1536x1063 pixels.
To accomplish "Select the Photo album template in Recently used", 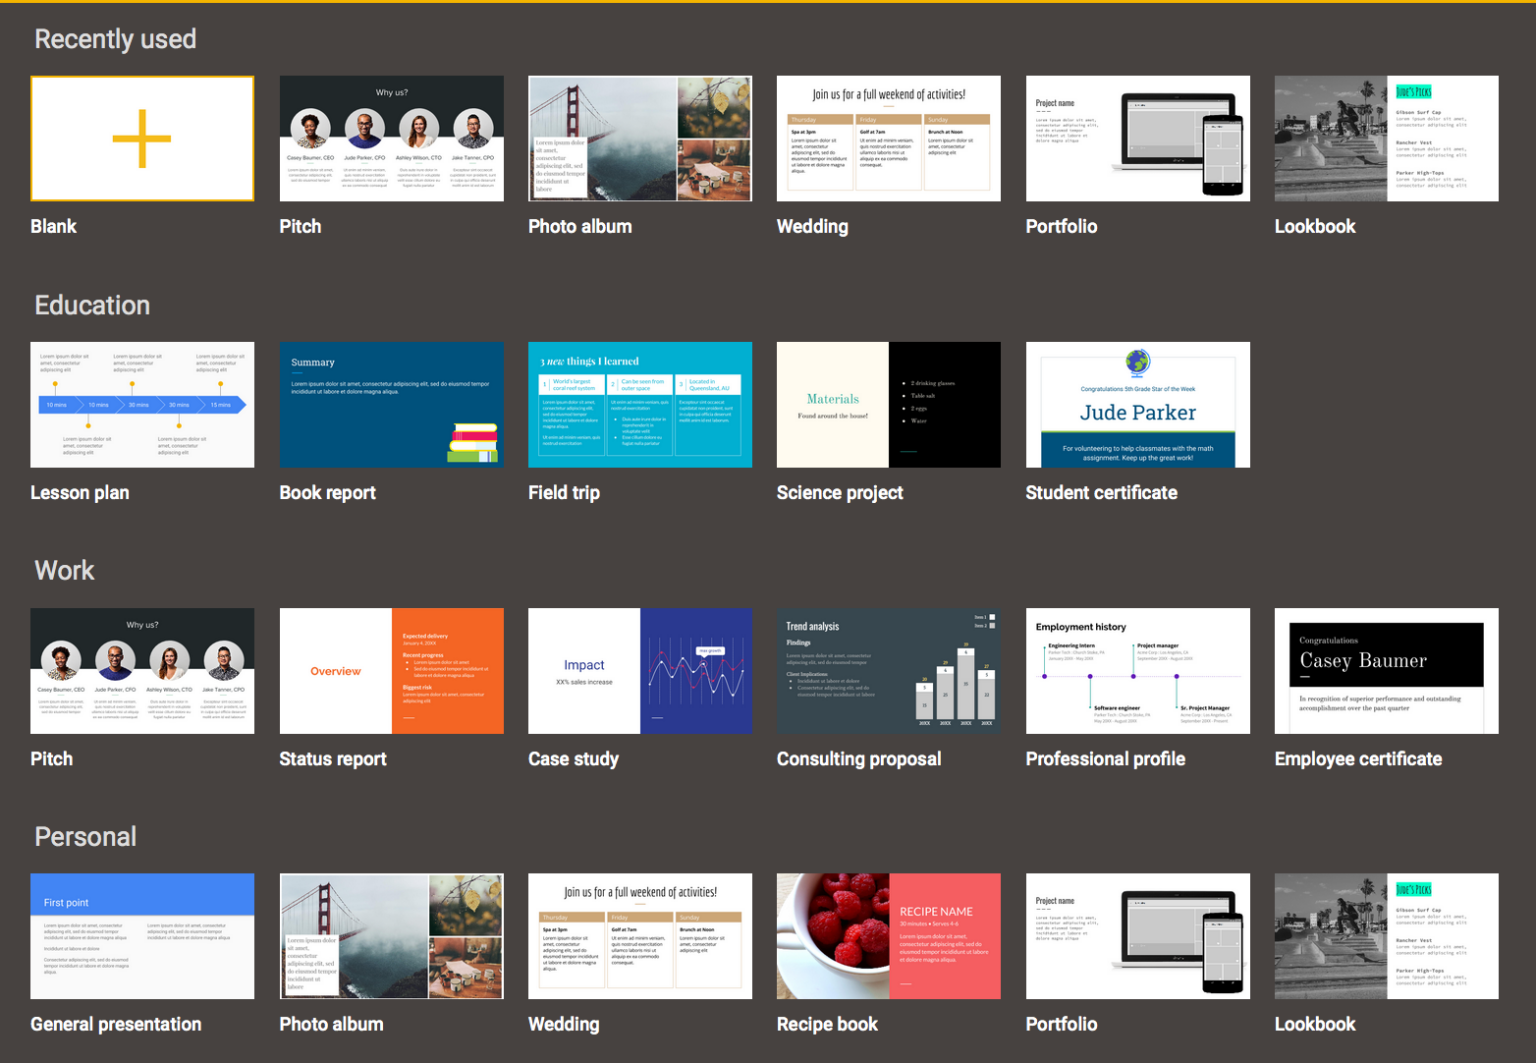I will 639,138.
